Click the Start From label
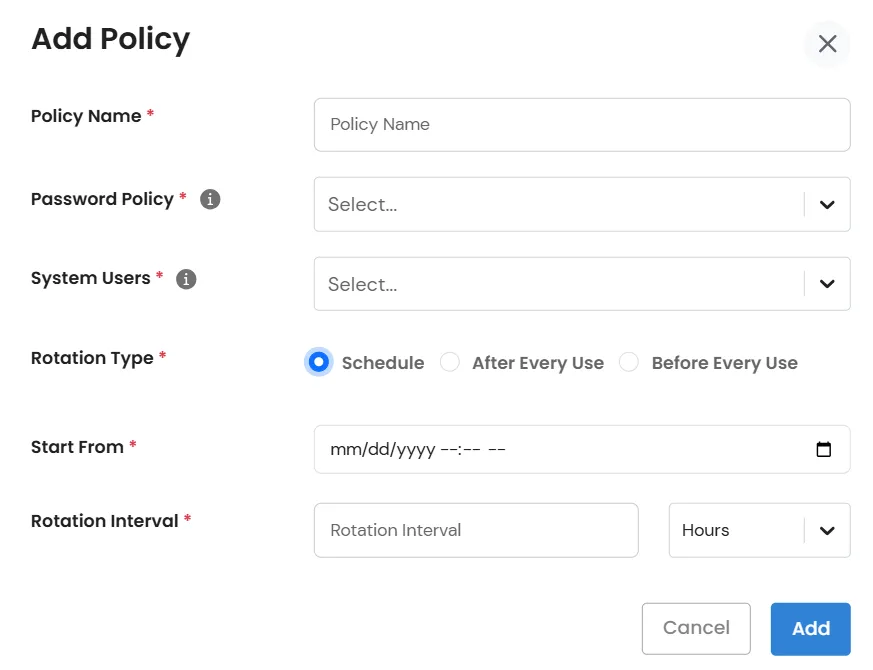The width and height of the screenshot is (873, 670). [77, 447]
